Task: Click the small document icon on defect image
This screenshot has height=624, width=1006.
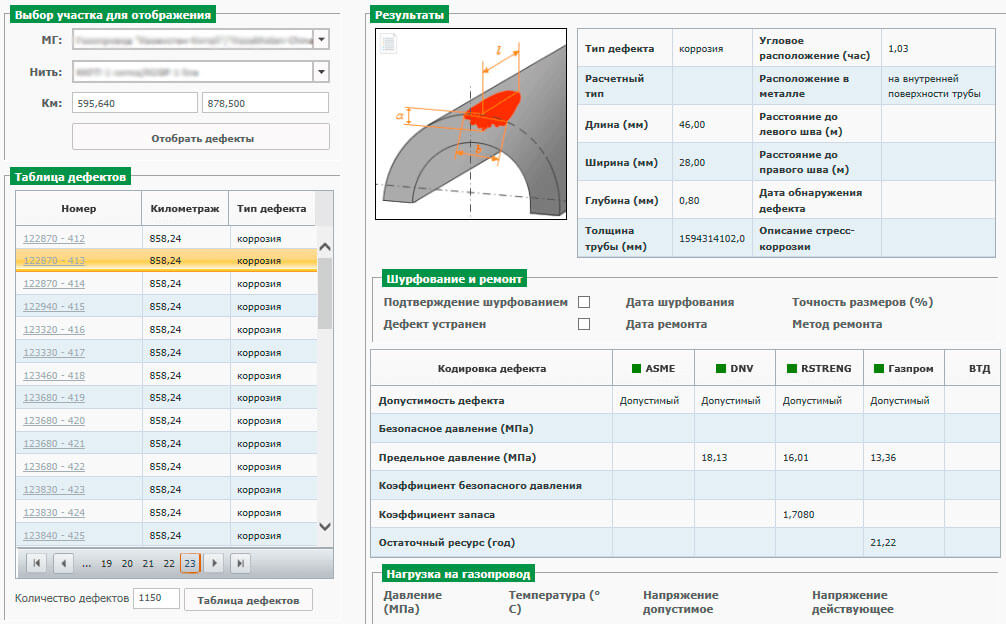Action: [389, 44]
